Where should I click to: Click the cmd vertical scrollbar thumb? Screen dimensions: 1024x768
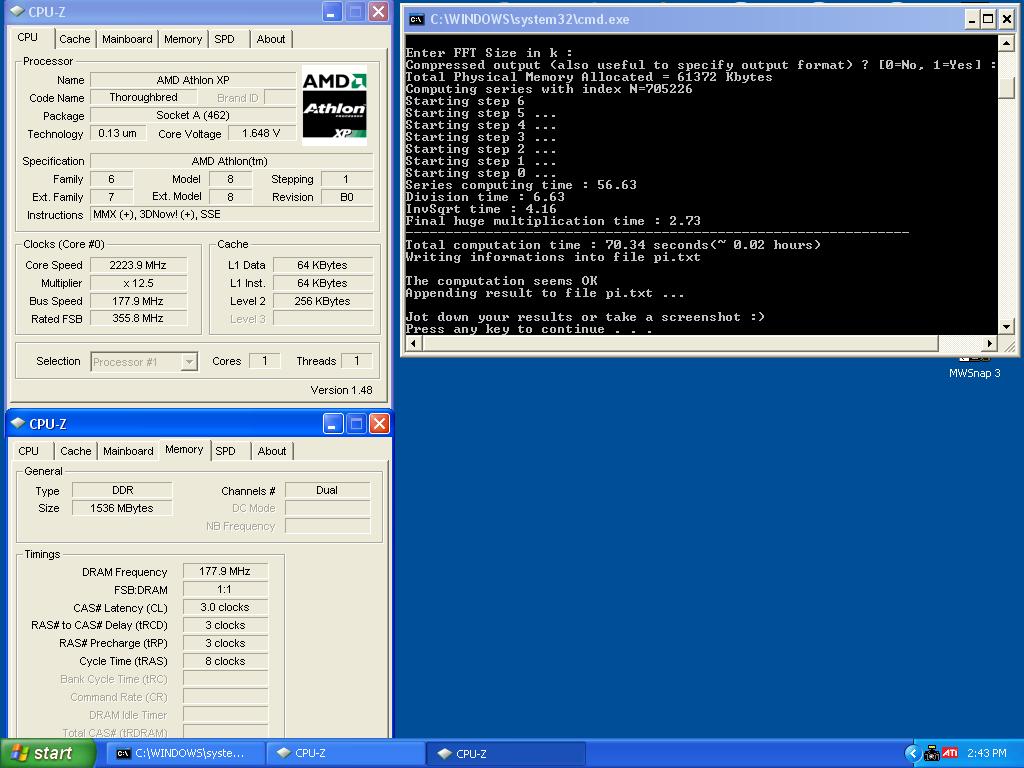(1006, 88)
